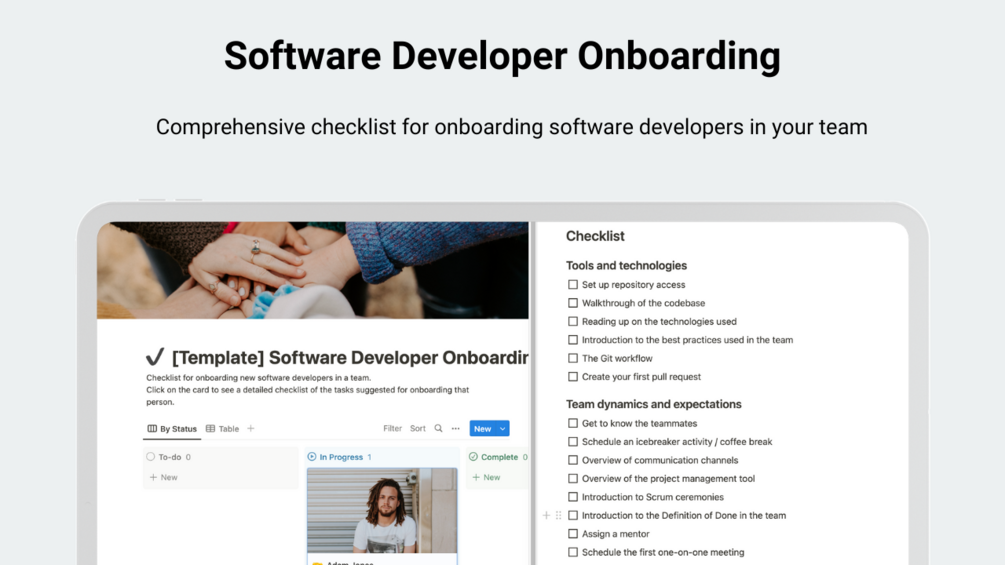Check 'Overview of communication channels'
The height and width of the screenshot is (565, 1005).
[573, 460]
